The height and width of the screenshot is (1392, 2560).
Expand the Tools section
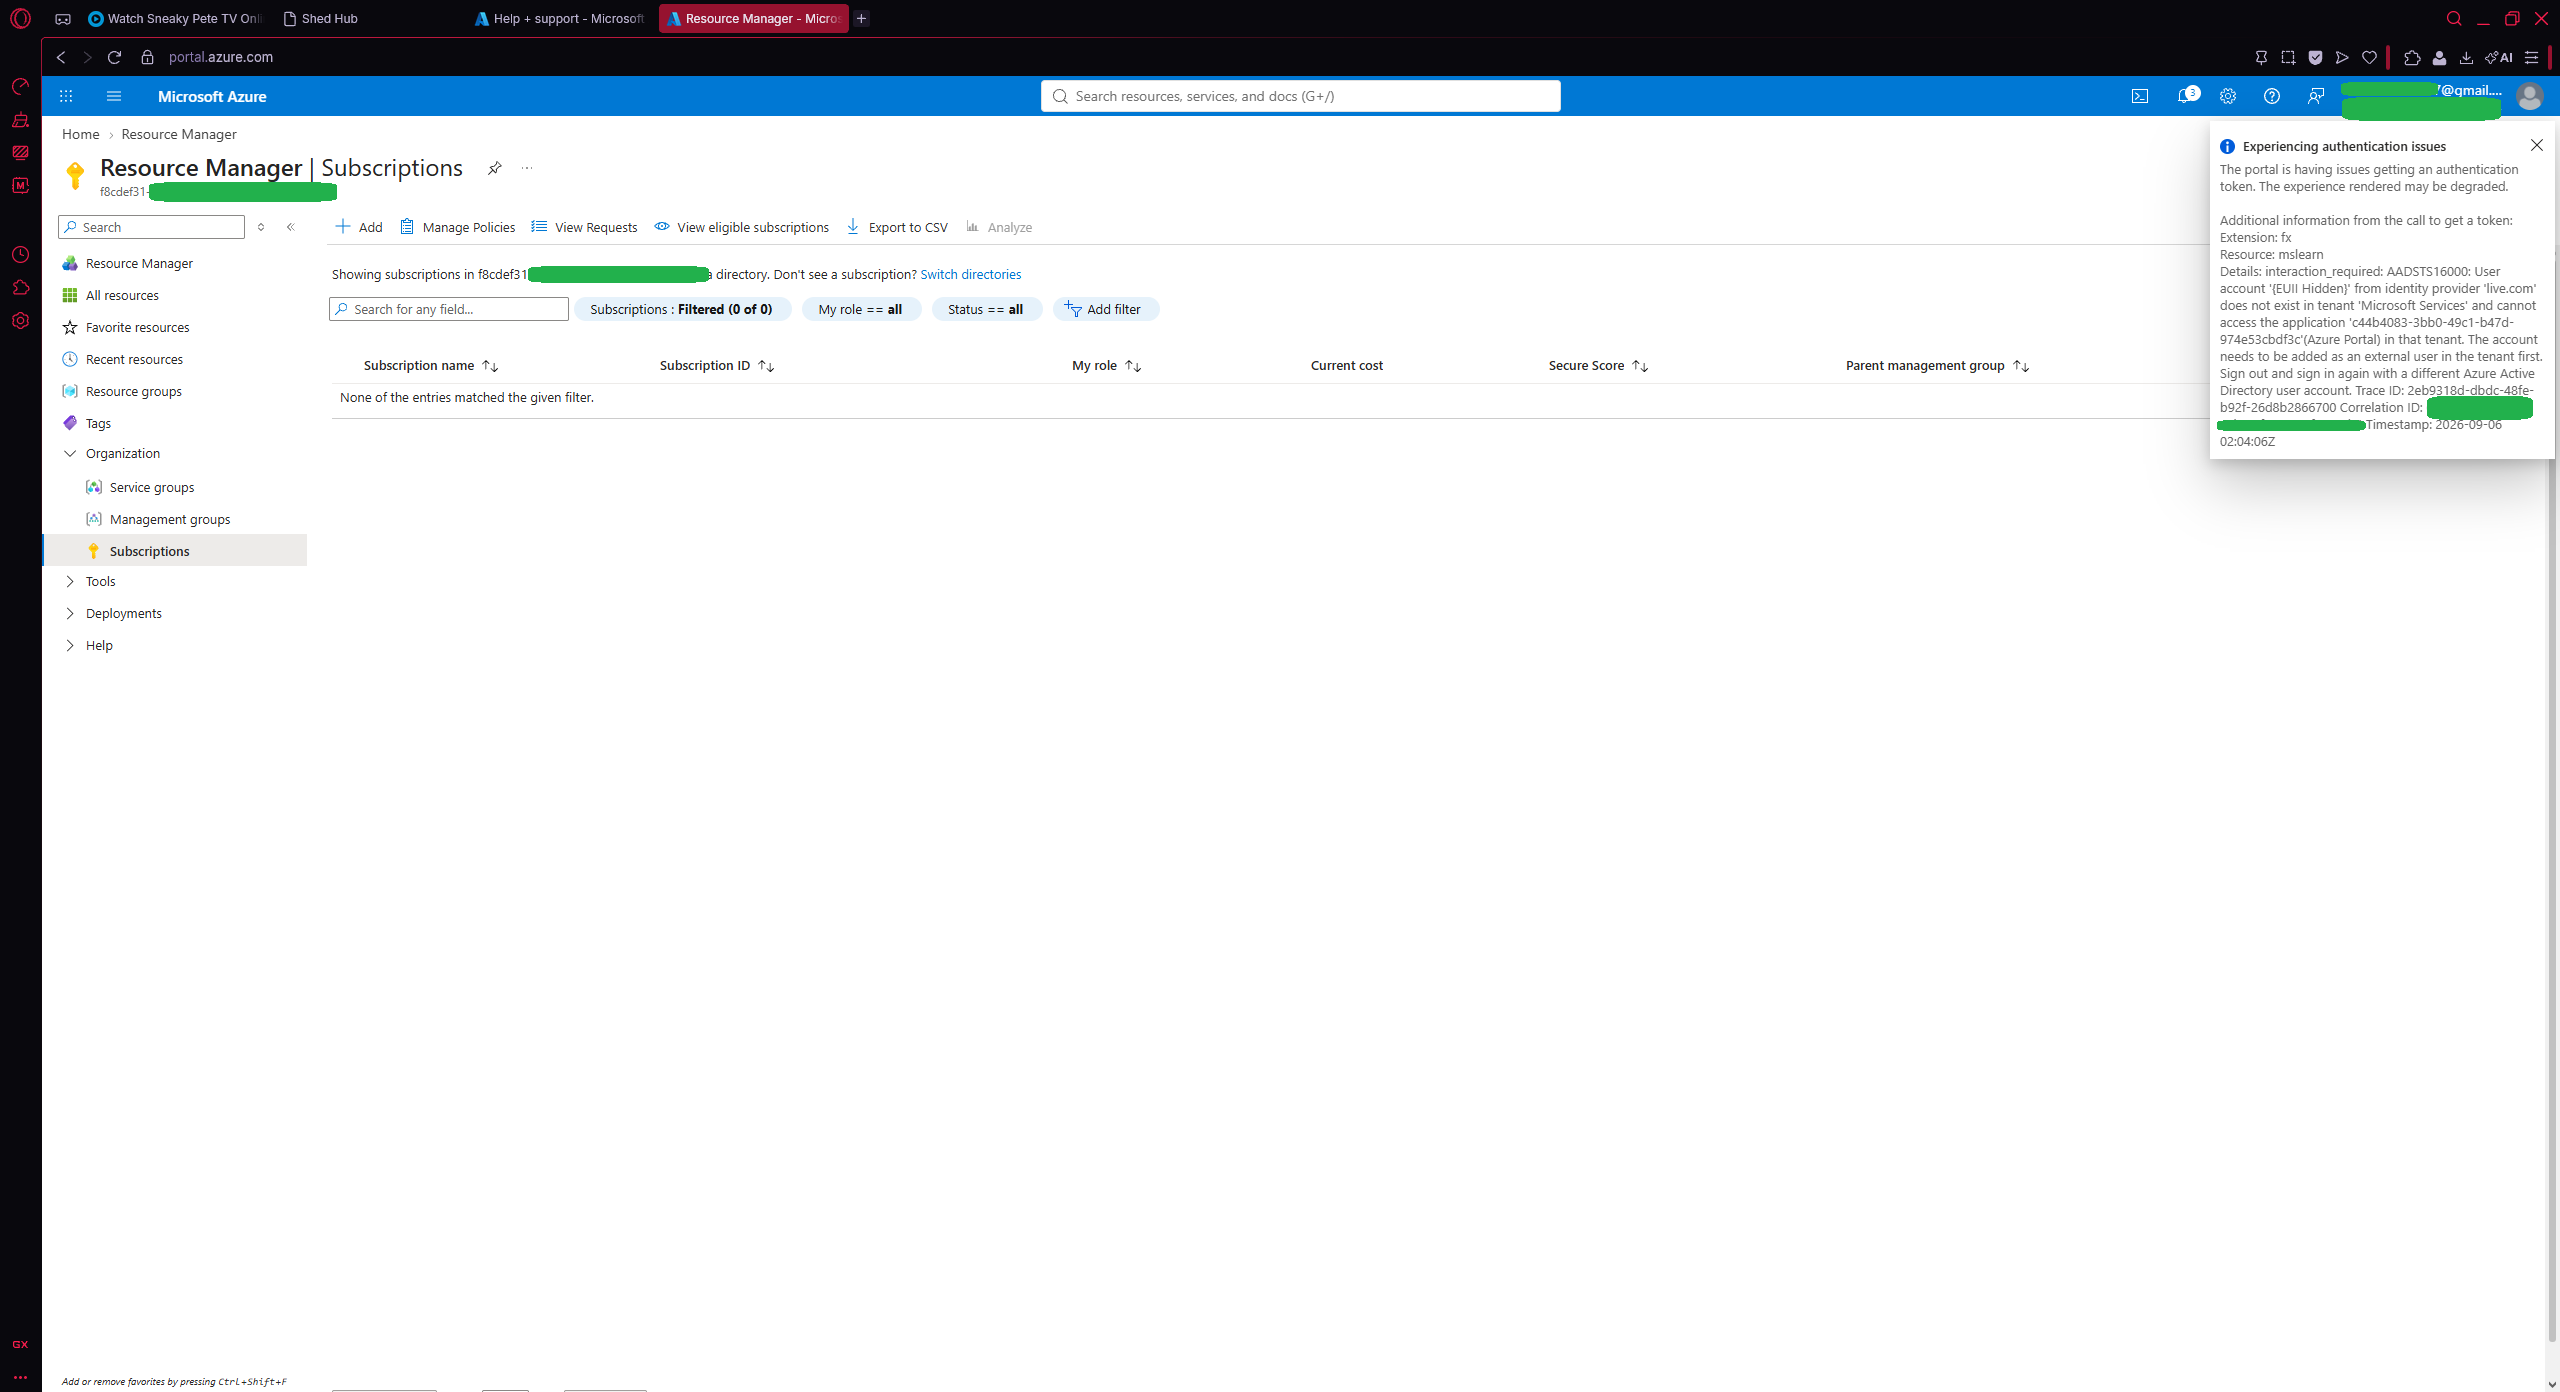(70, 581)
